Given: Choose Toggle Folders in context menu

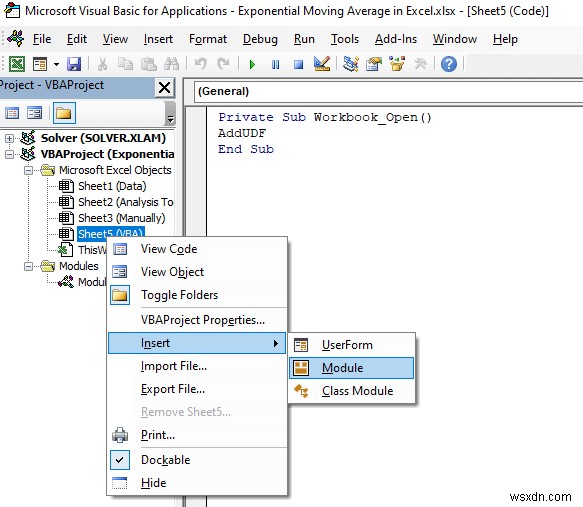Looking at the screenshot, I should pos(197,295).
